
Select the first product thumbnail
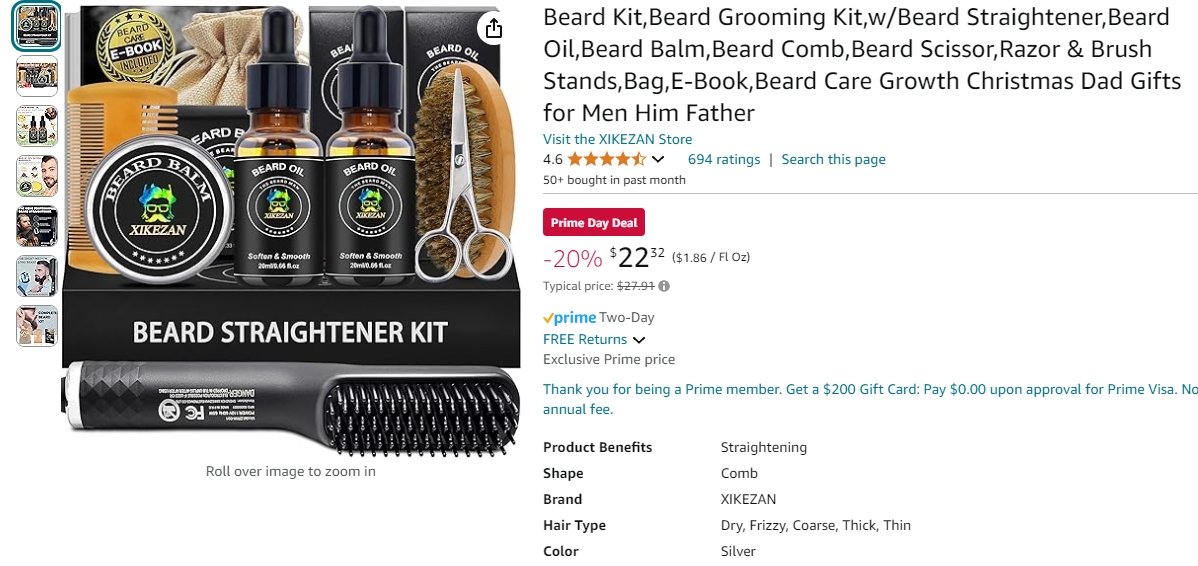coord(37,26)
